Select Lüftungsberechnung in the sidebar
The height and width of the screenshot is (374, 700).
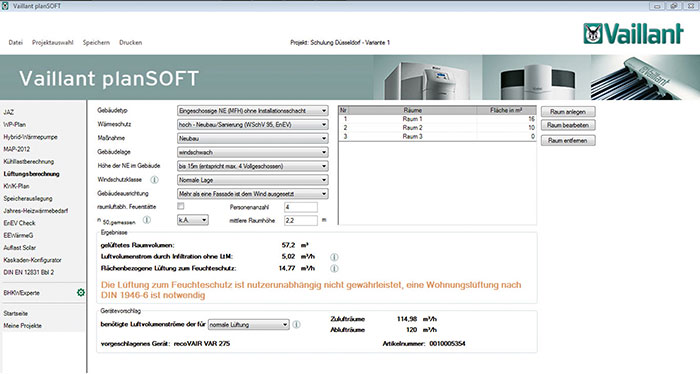pos(31,174)
